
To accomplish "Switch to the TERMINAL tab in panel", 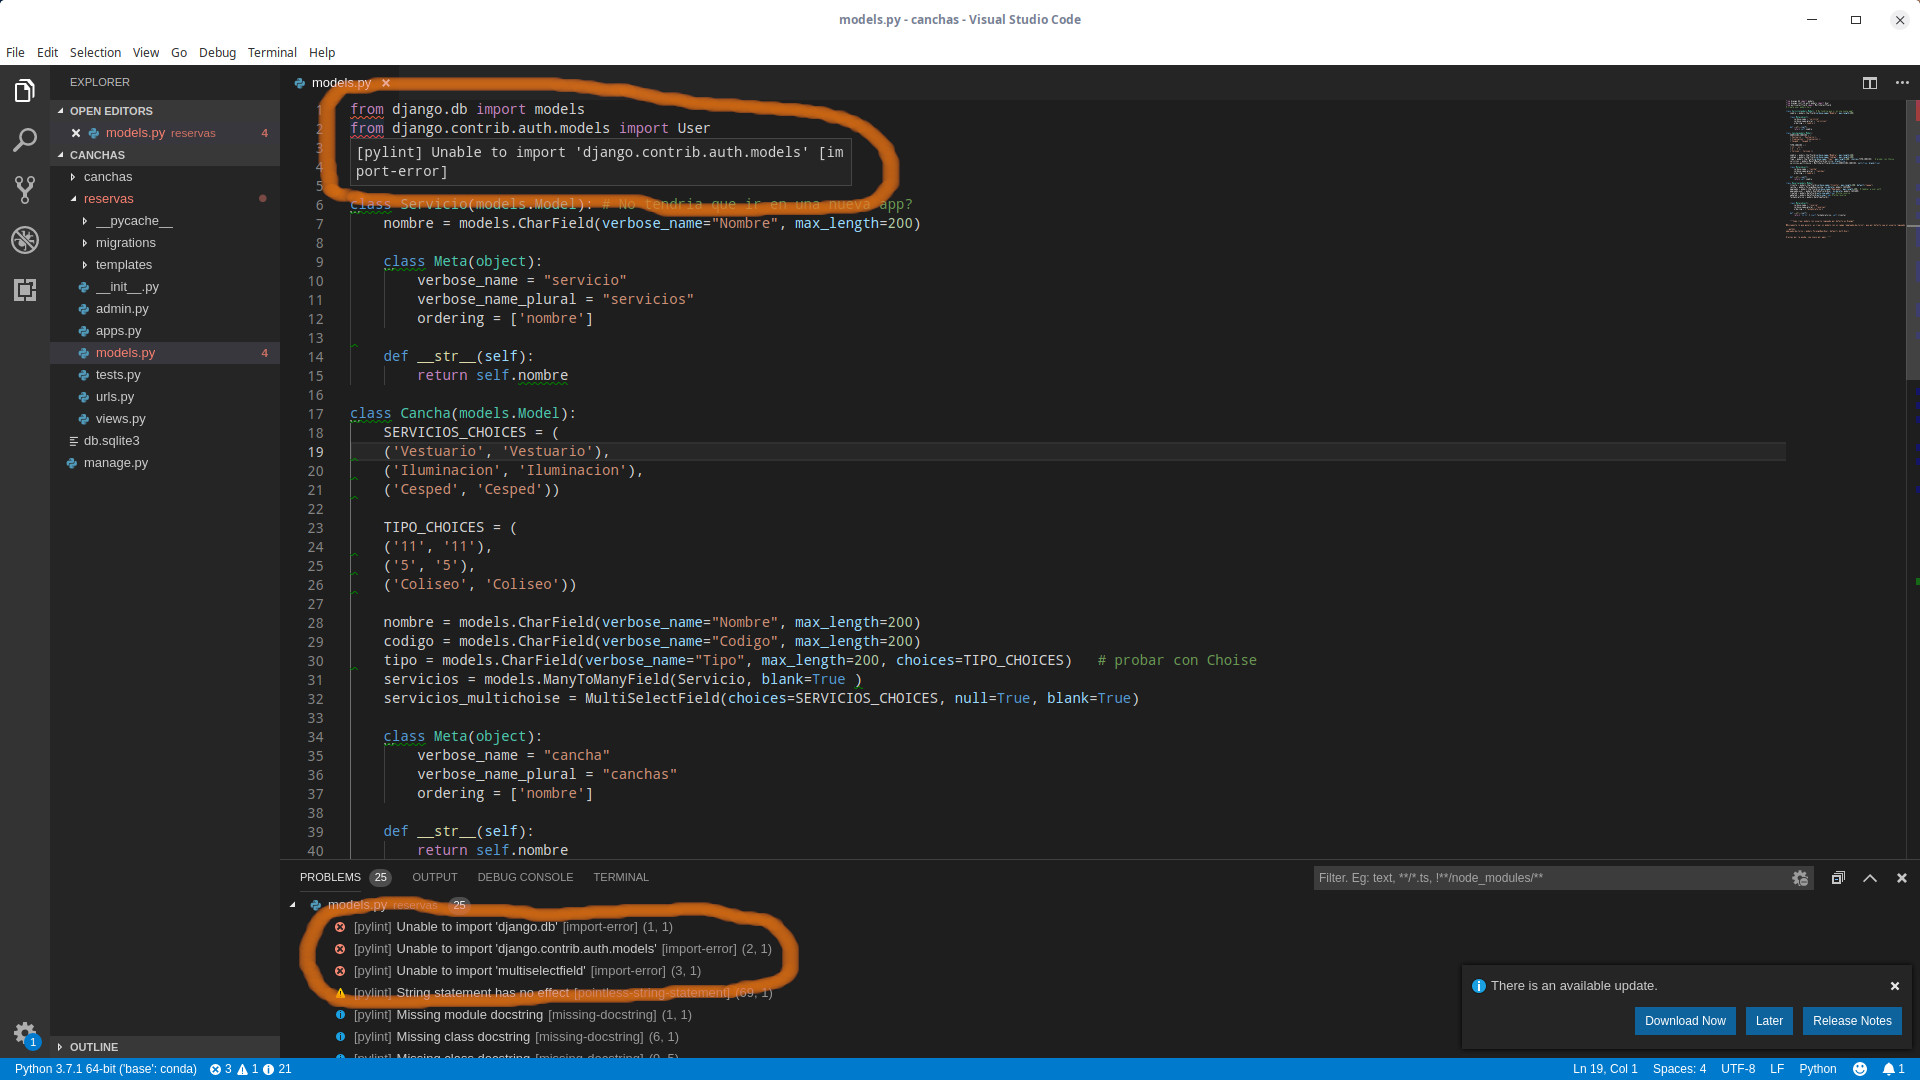I will [620, 877].
